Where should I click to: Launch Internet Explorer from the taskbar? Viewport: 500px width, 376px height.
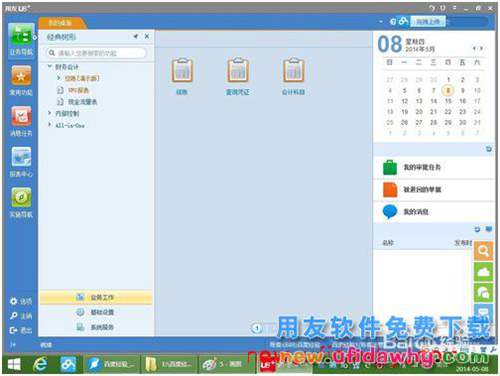pyautogui.click(x=40, y=364)
